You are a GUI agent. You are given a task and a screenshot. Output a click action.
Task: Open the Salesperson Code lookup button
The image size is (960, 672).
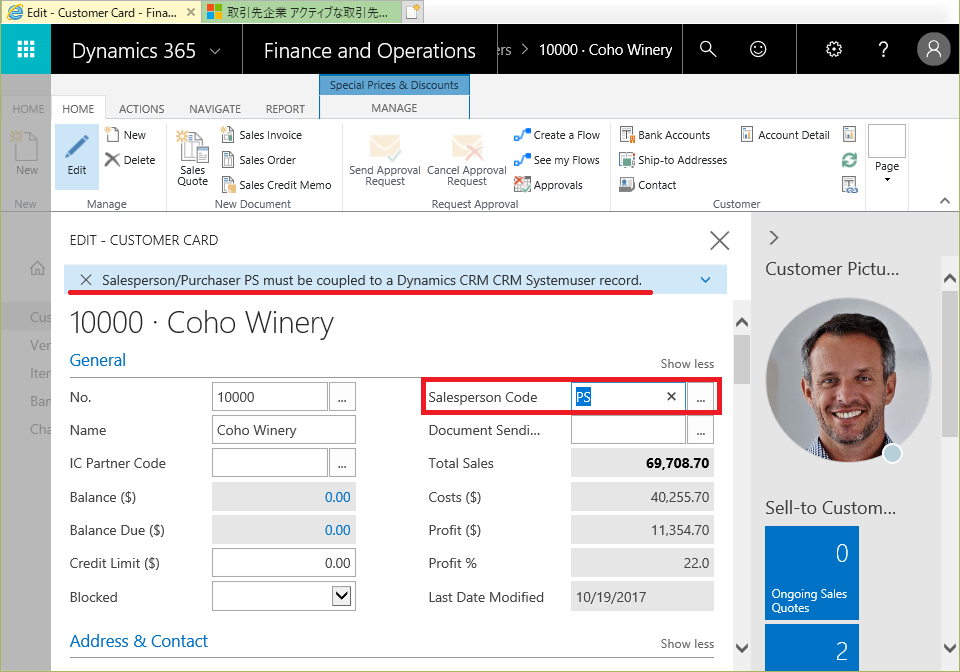700,397
